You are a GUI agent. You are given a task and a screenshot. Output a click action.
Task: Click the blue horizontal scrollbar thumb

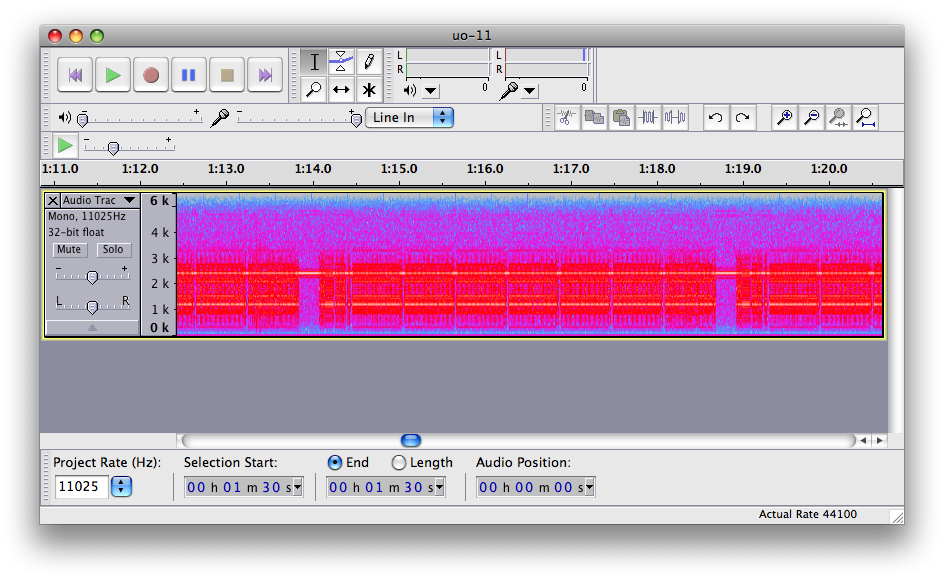coord(411,441)
